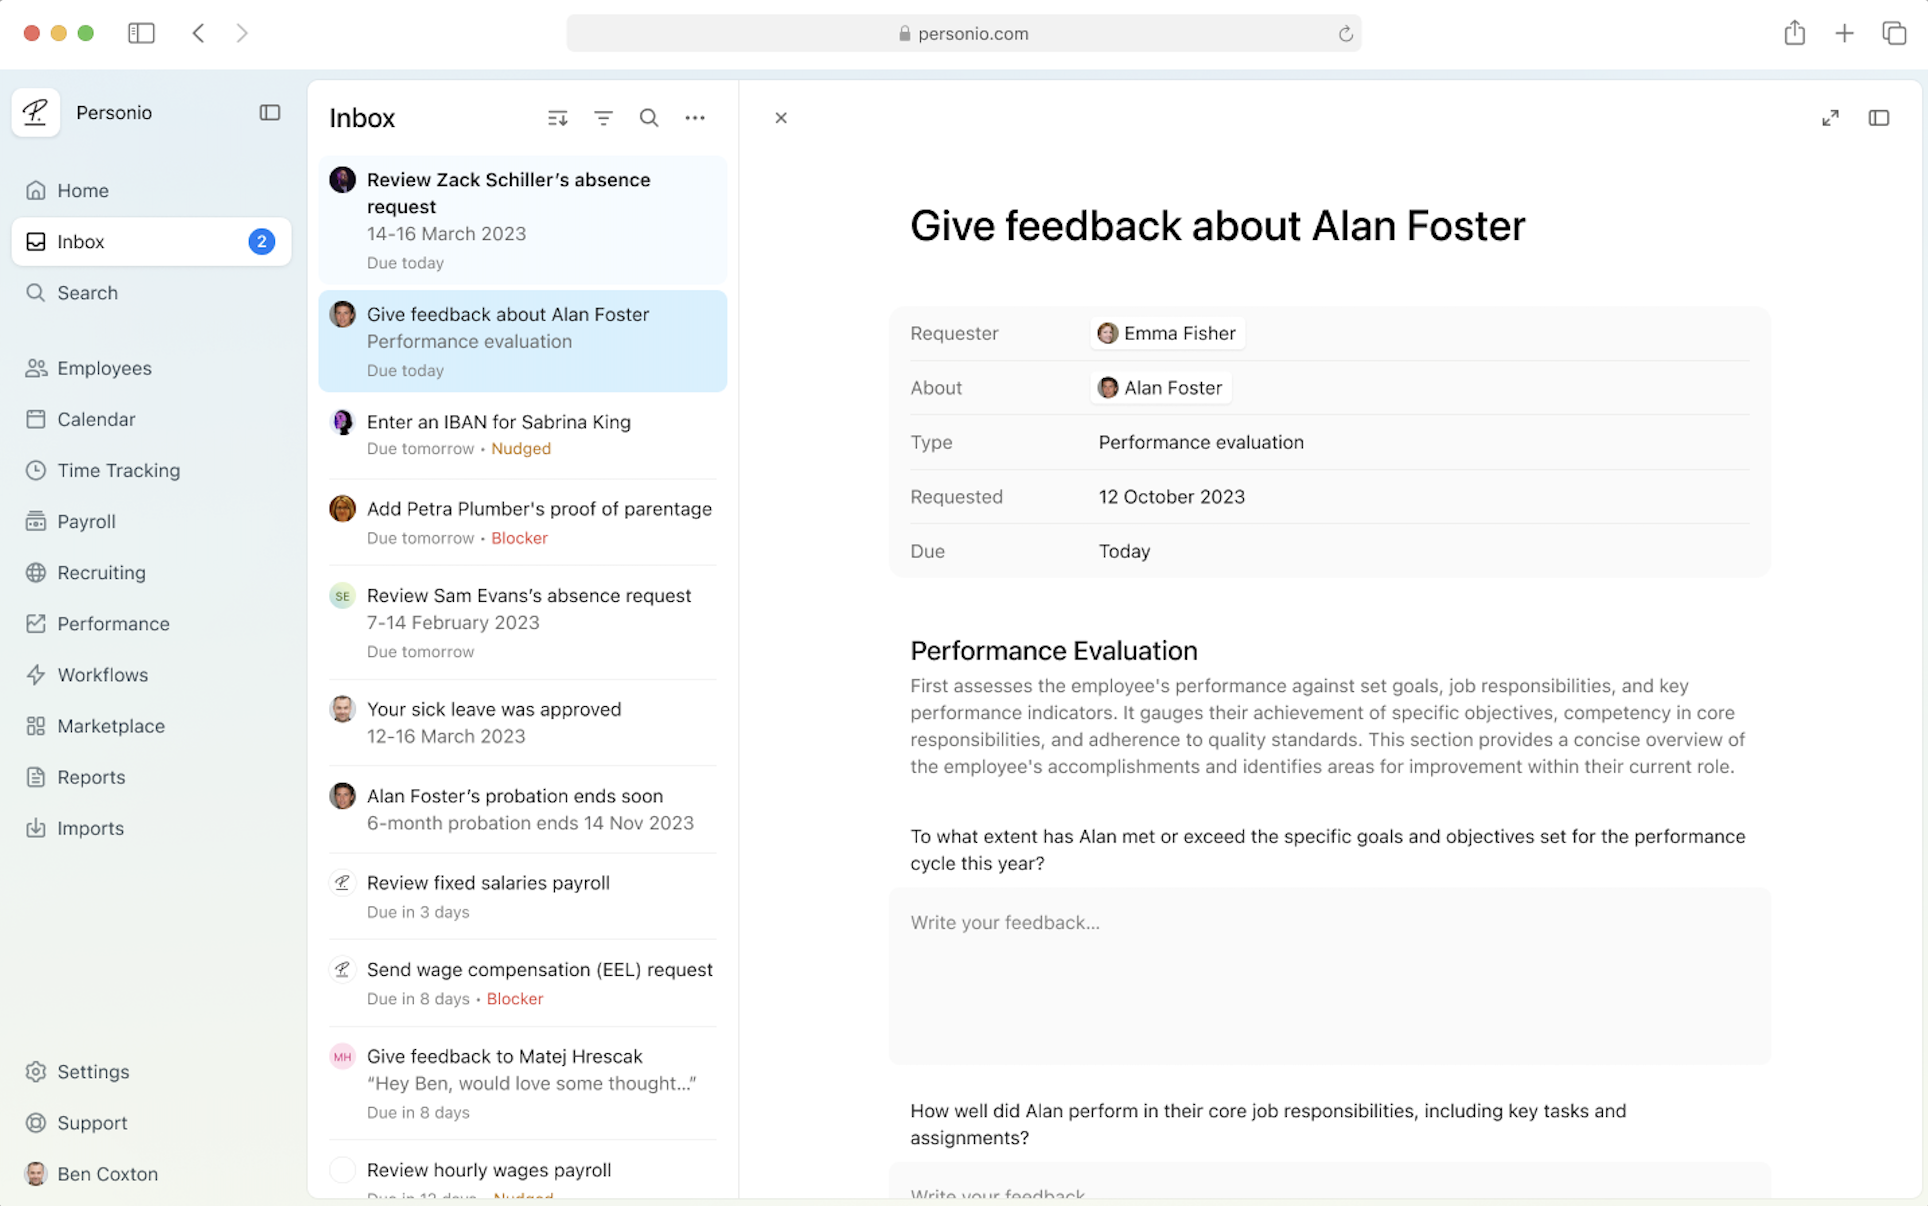Close the feedback detail panel
The height and width of the screenshot is (1206, 1928).
pos(781,118)
